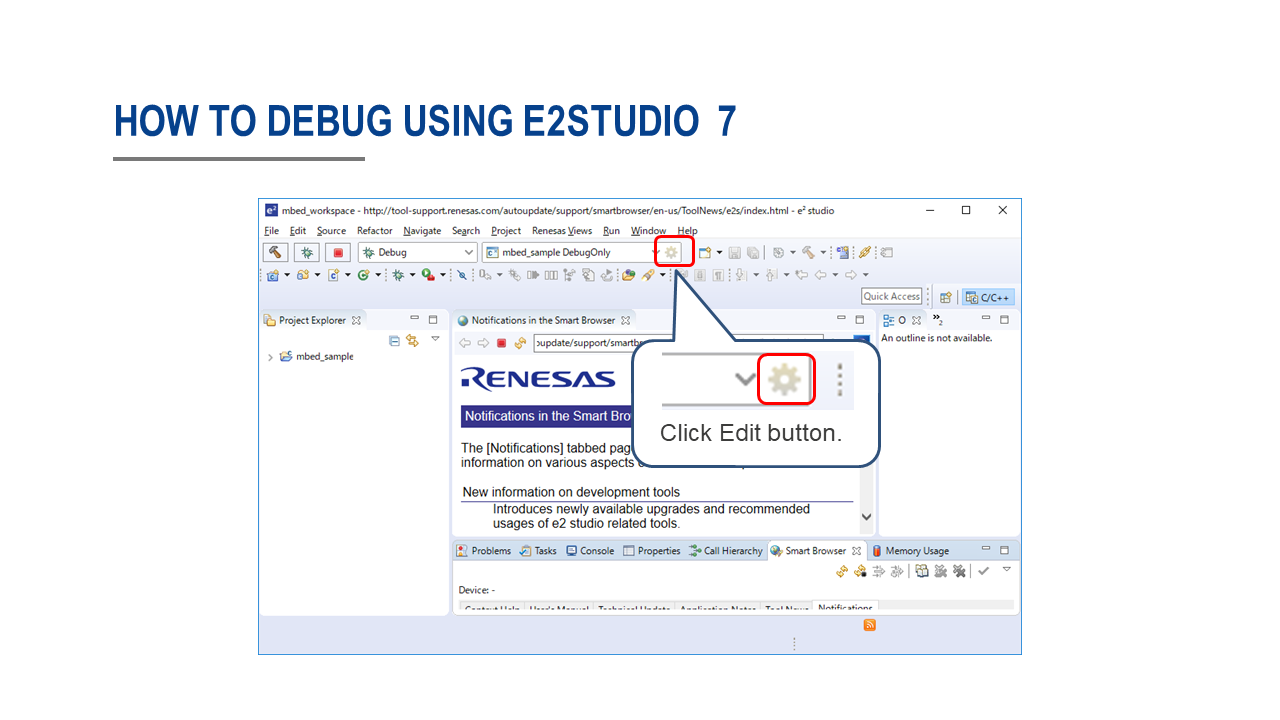Open the Debug icon dropdown arrow in second toolbar

coord(411,275)
